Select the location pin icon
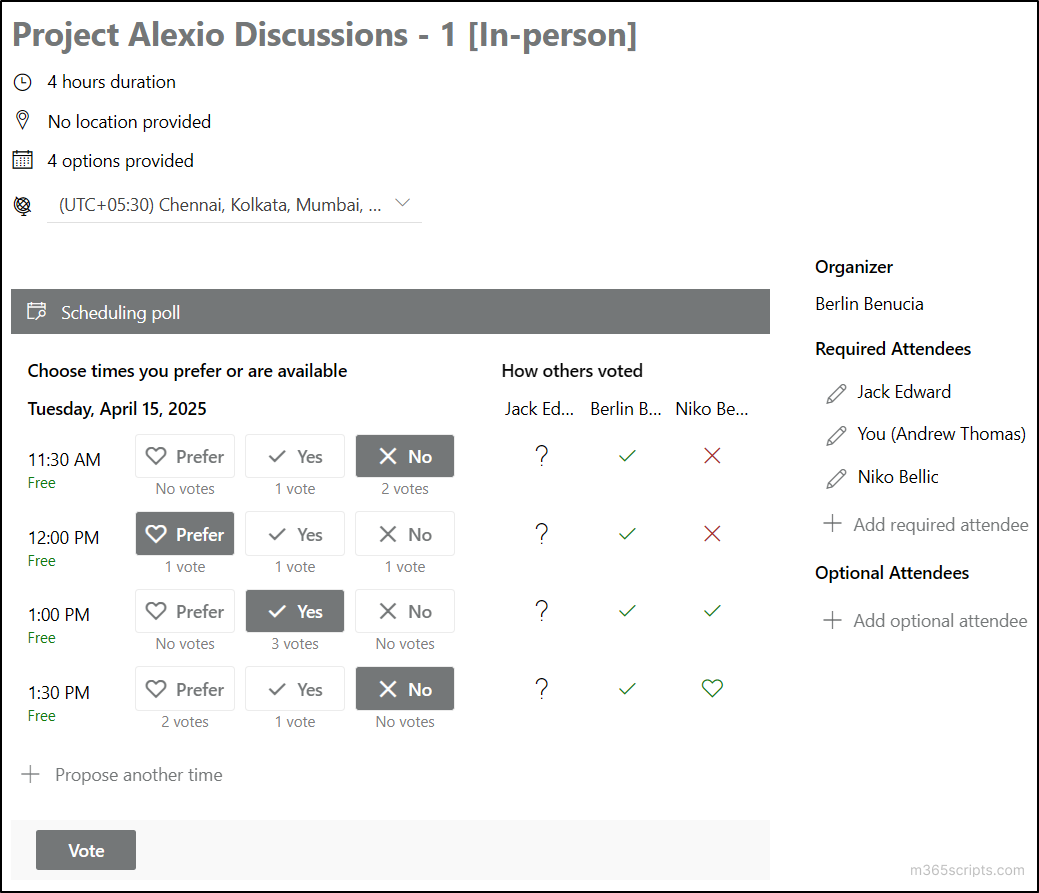Screen dimensions: 1039x893 tap(22, 120)
